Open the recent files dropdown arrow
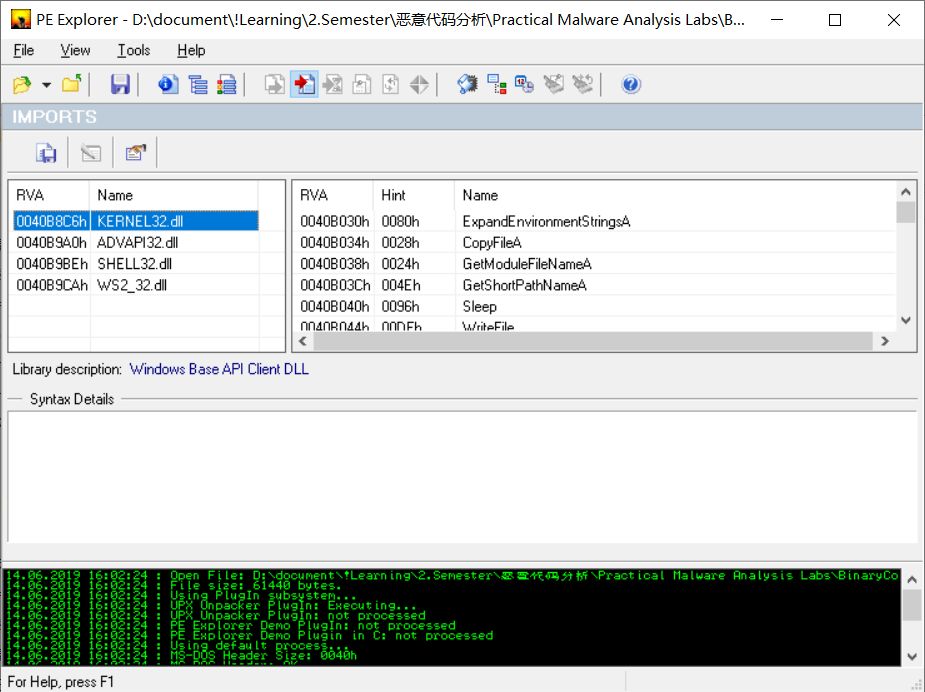925x692 pixels. tap(46, 86)
